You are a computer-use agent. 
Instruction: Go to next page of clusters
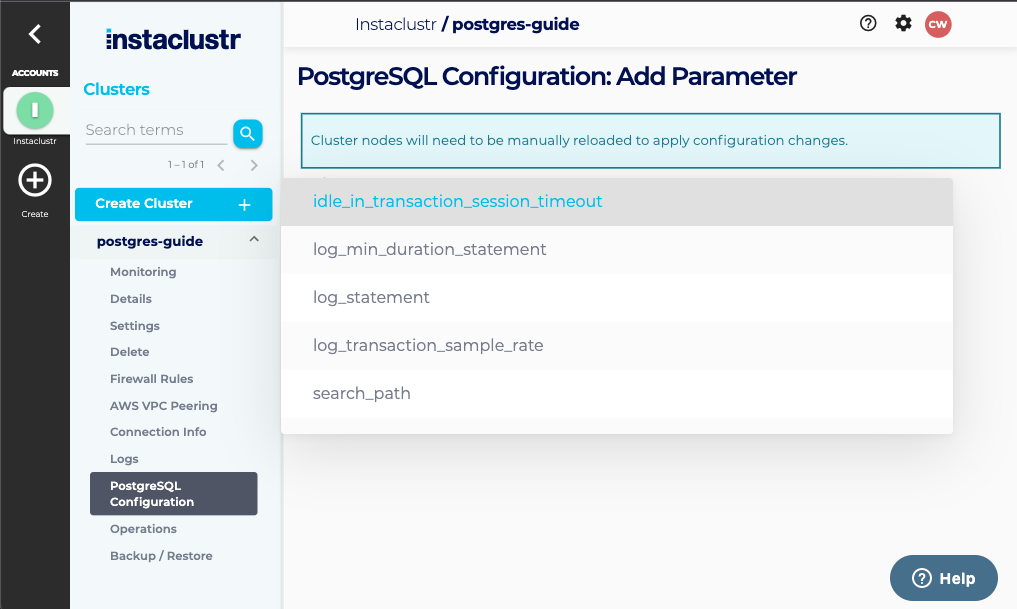tap(254, 165)
